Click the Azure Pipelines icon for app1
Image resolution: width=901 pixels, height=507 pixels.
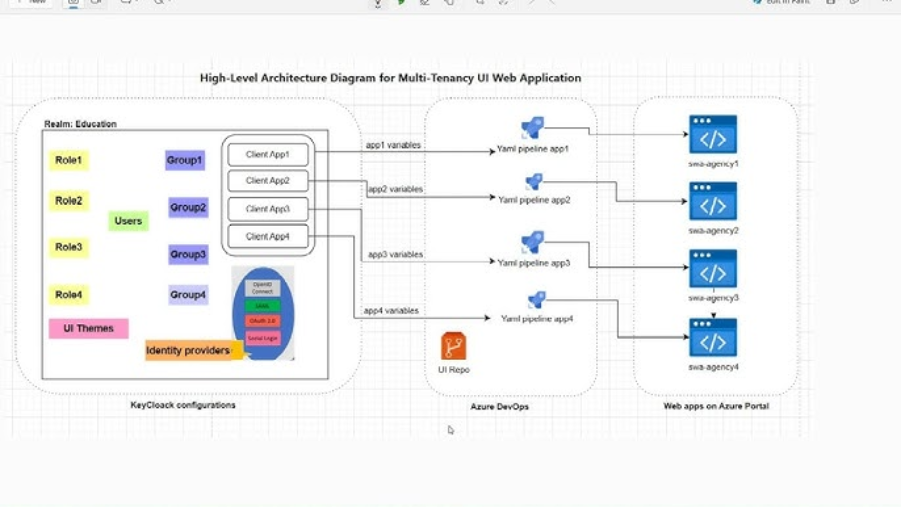tap(532, 128)
